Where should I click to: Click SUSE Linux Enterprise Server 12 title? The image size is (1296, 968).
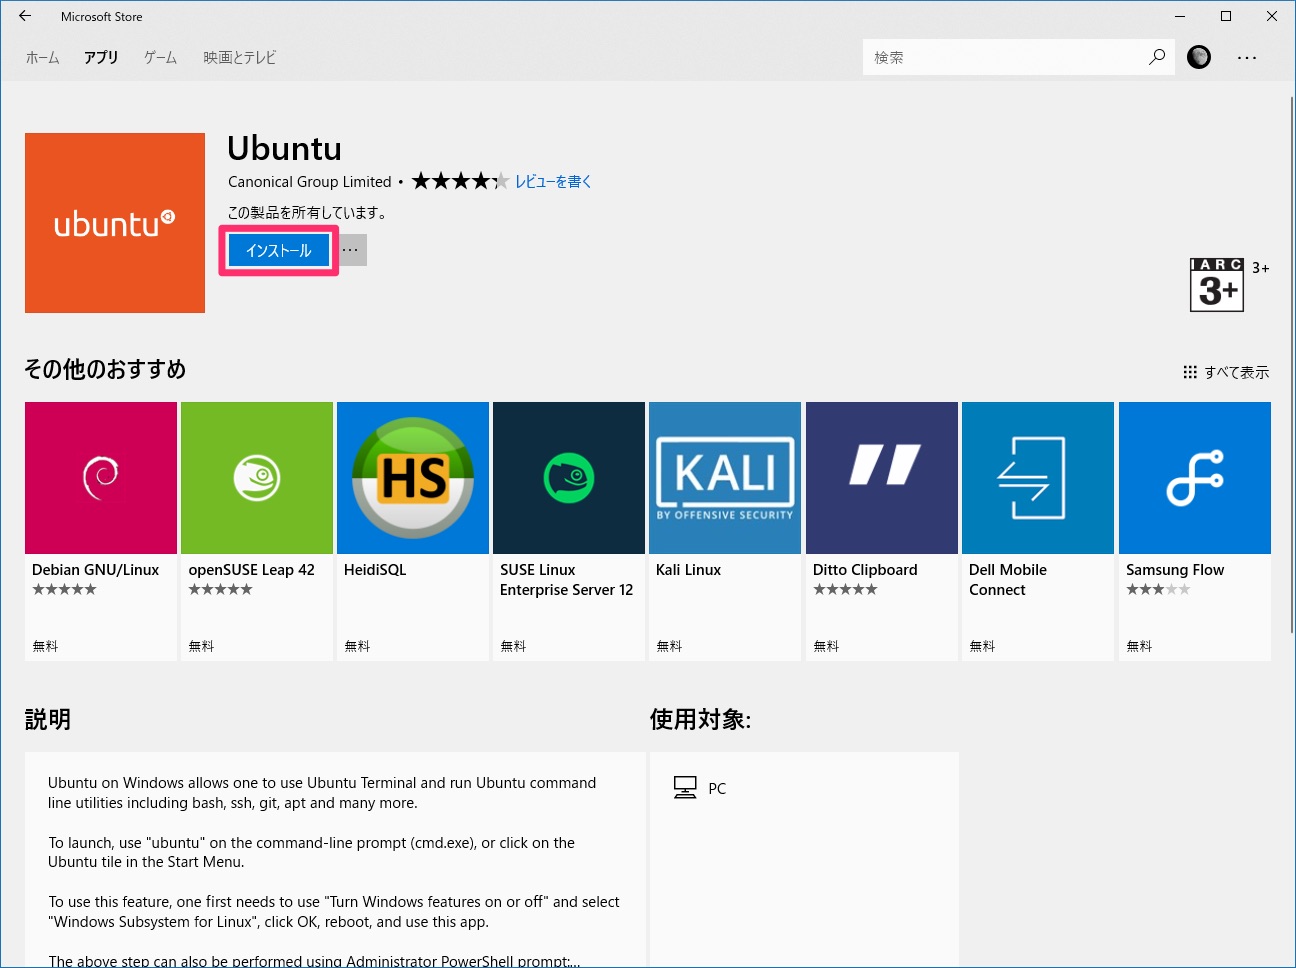(567, 580)
